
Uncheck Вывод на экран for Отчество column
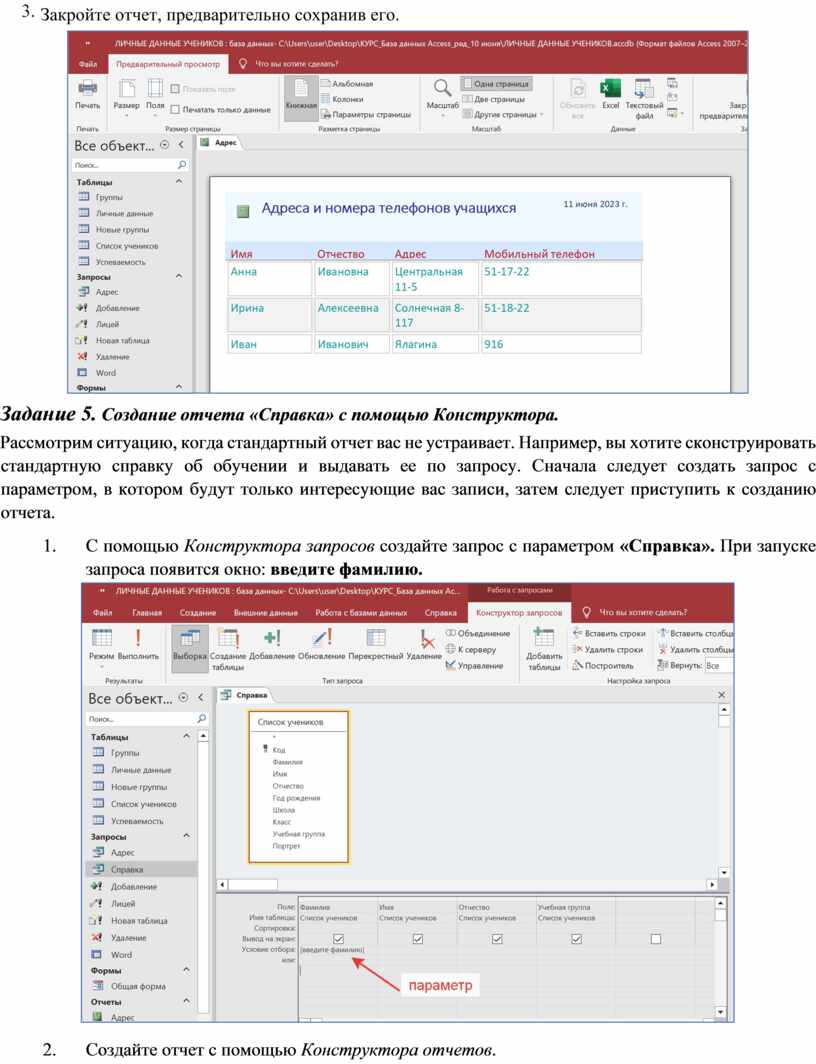(x=497, y=938)
